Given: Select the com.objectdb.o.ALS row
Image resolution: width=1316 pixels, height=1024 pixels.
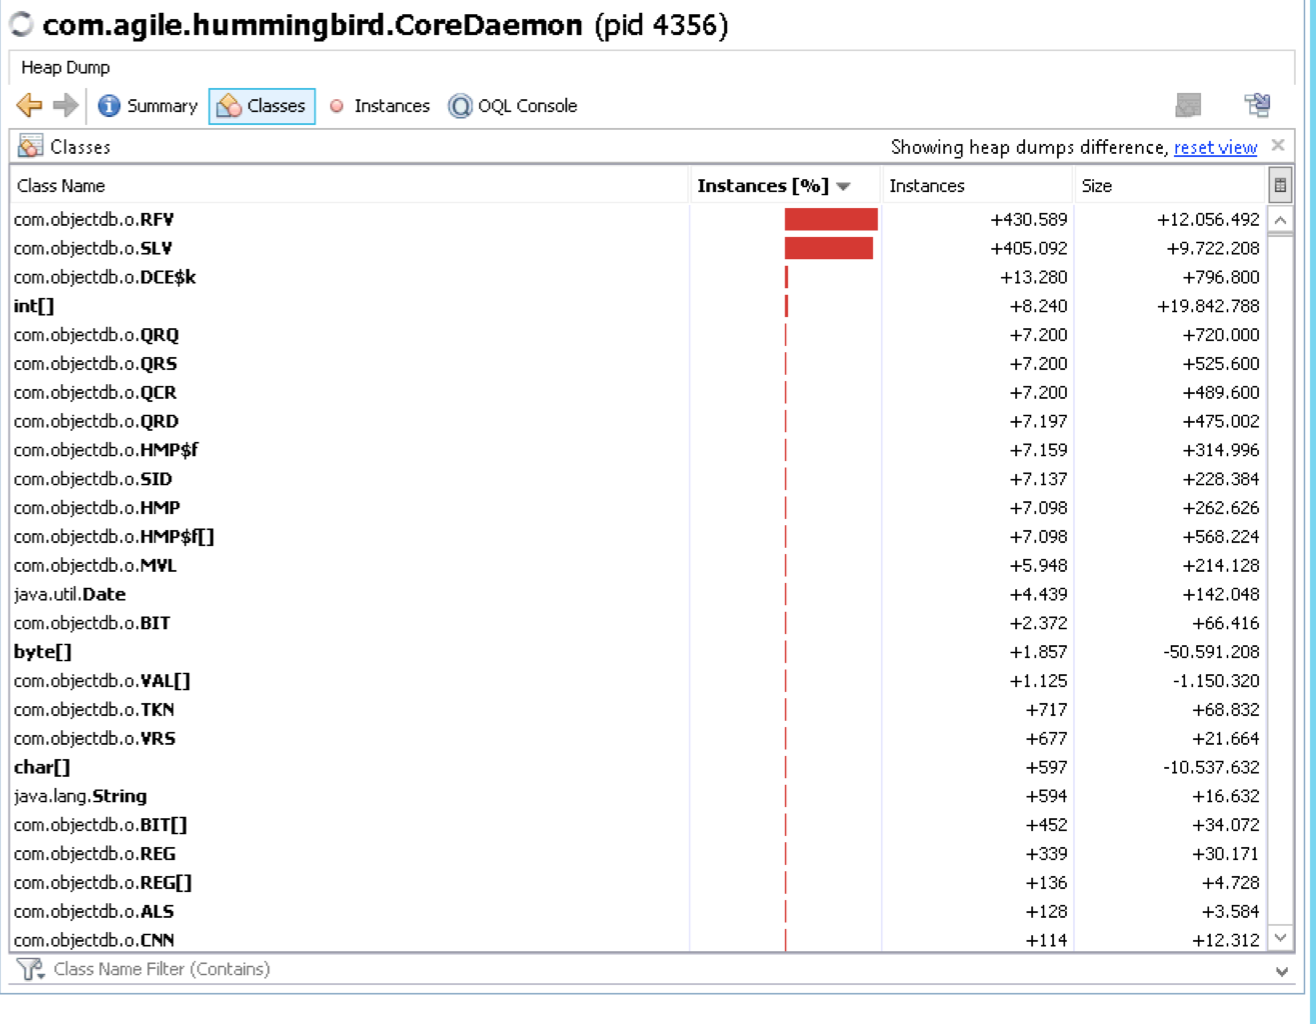Looking at the screenshot, I should pos(638,911).
